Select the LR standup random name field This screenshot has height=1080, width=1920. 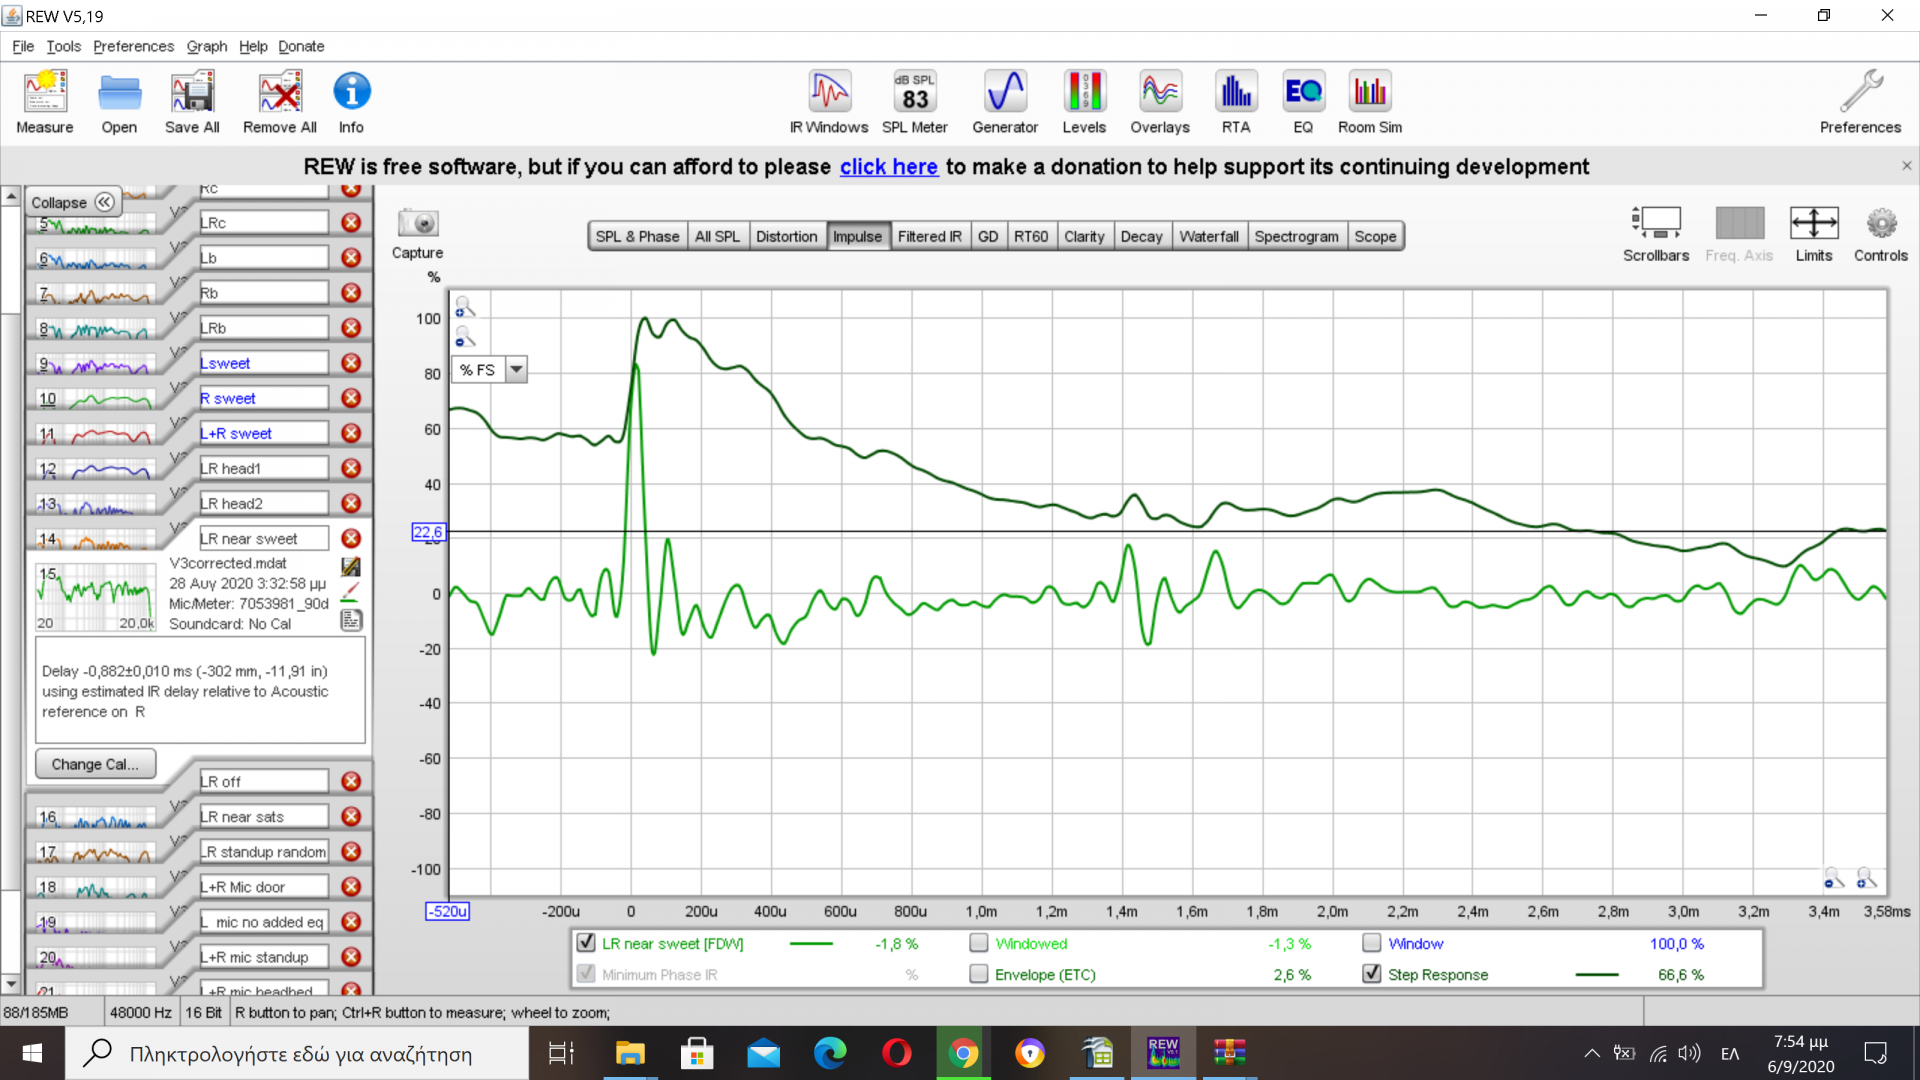pos(264,851)
